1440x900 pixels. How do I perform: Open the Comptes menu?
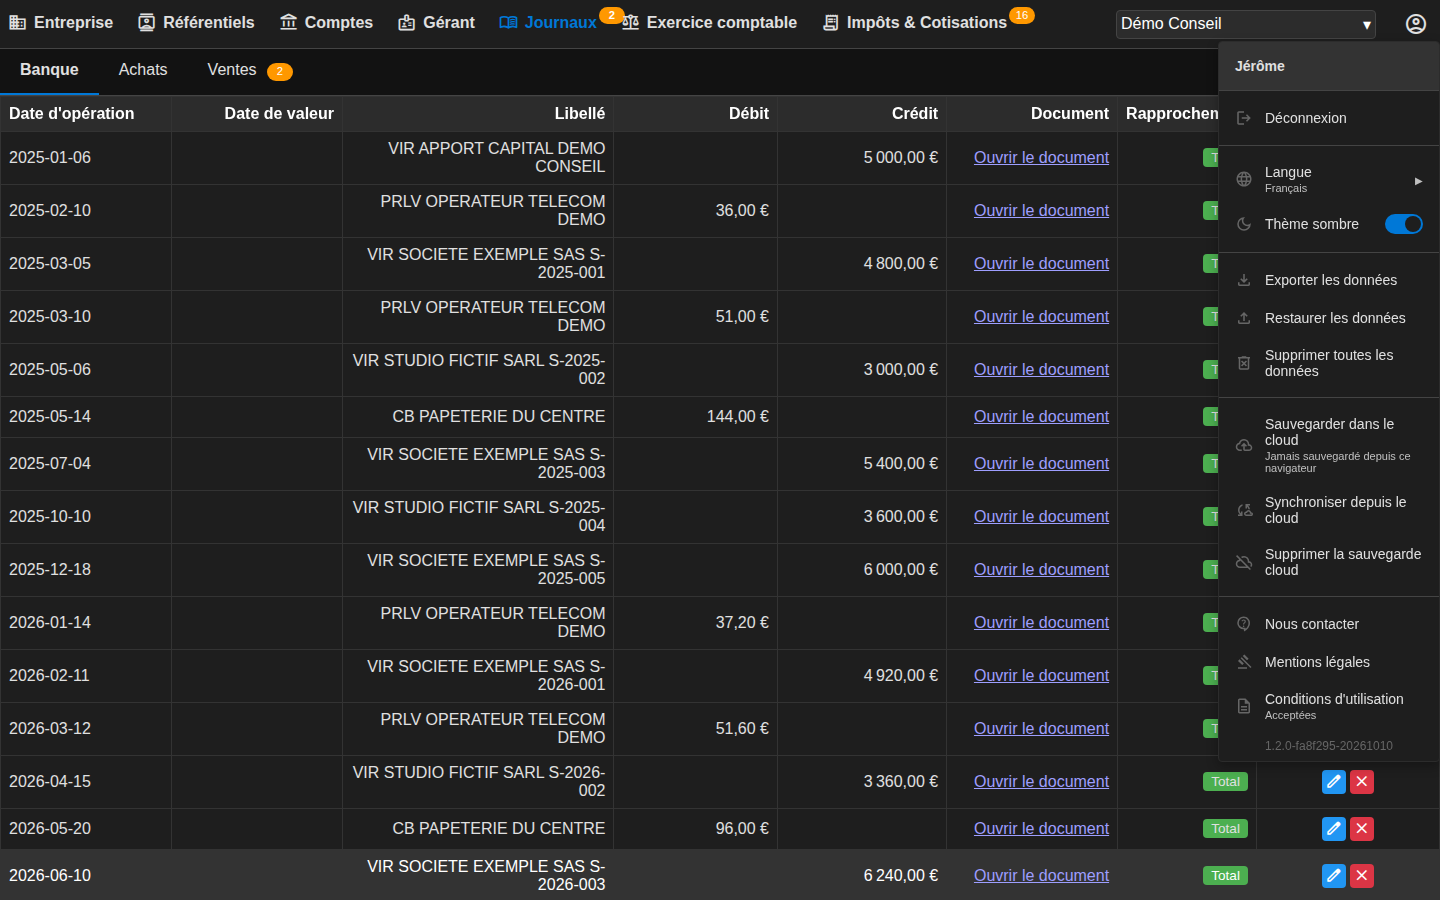pyautogui.click(x=326, y=22)
